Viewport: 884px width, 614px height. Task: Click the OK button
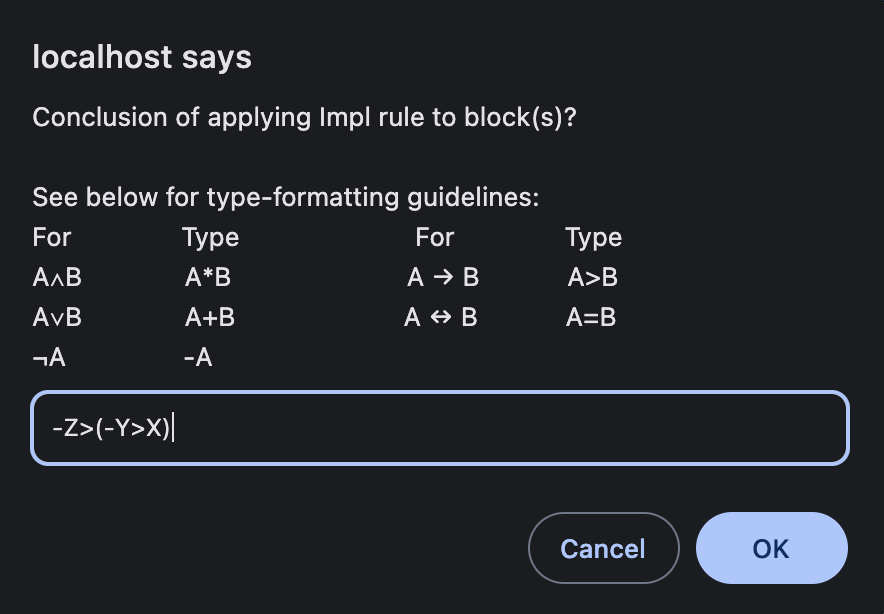click(771, 548)
